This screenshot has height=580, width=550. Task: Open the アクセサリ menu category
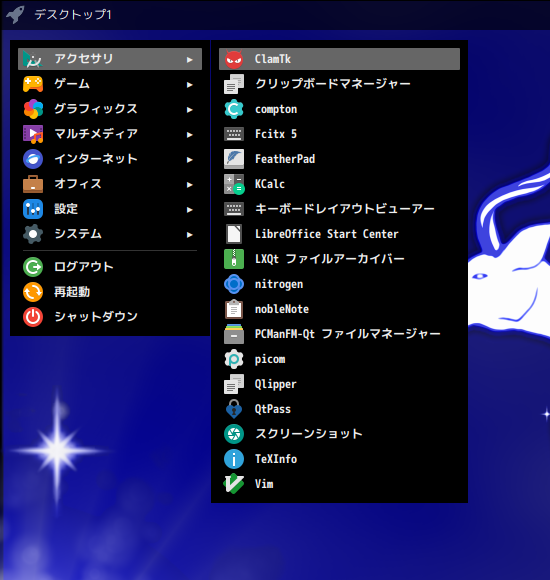[x=110, y=59]
